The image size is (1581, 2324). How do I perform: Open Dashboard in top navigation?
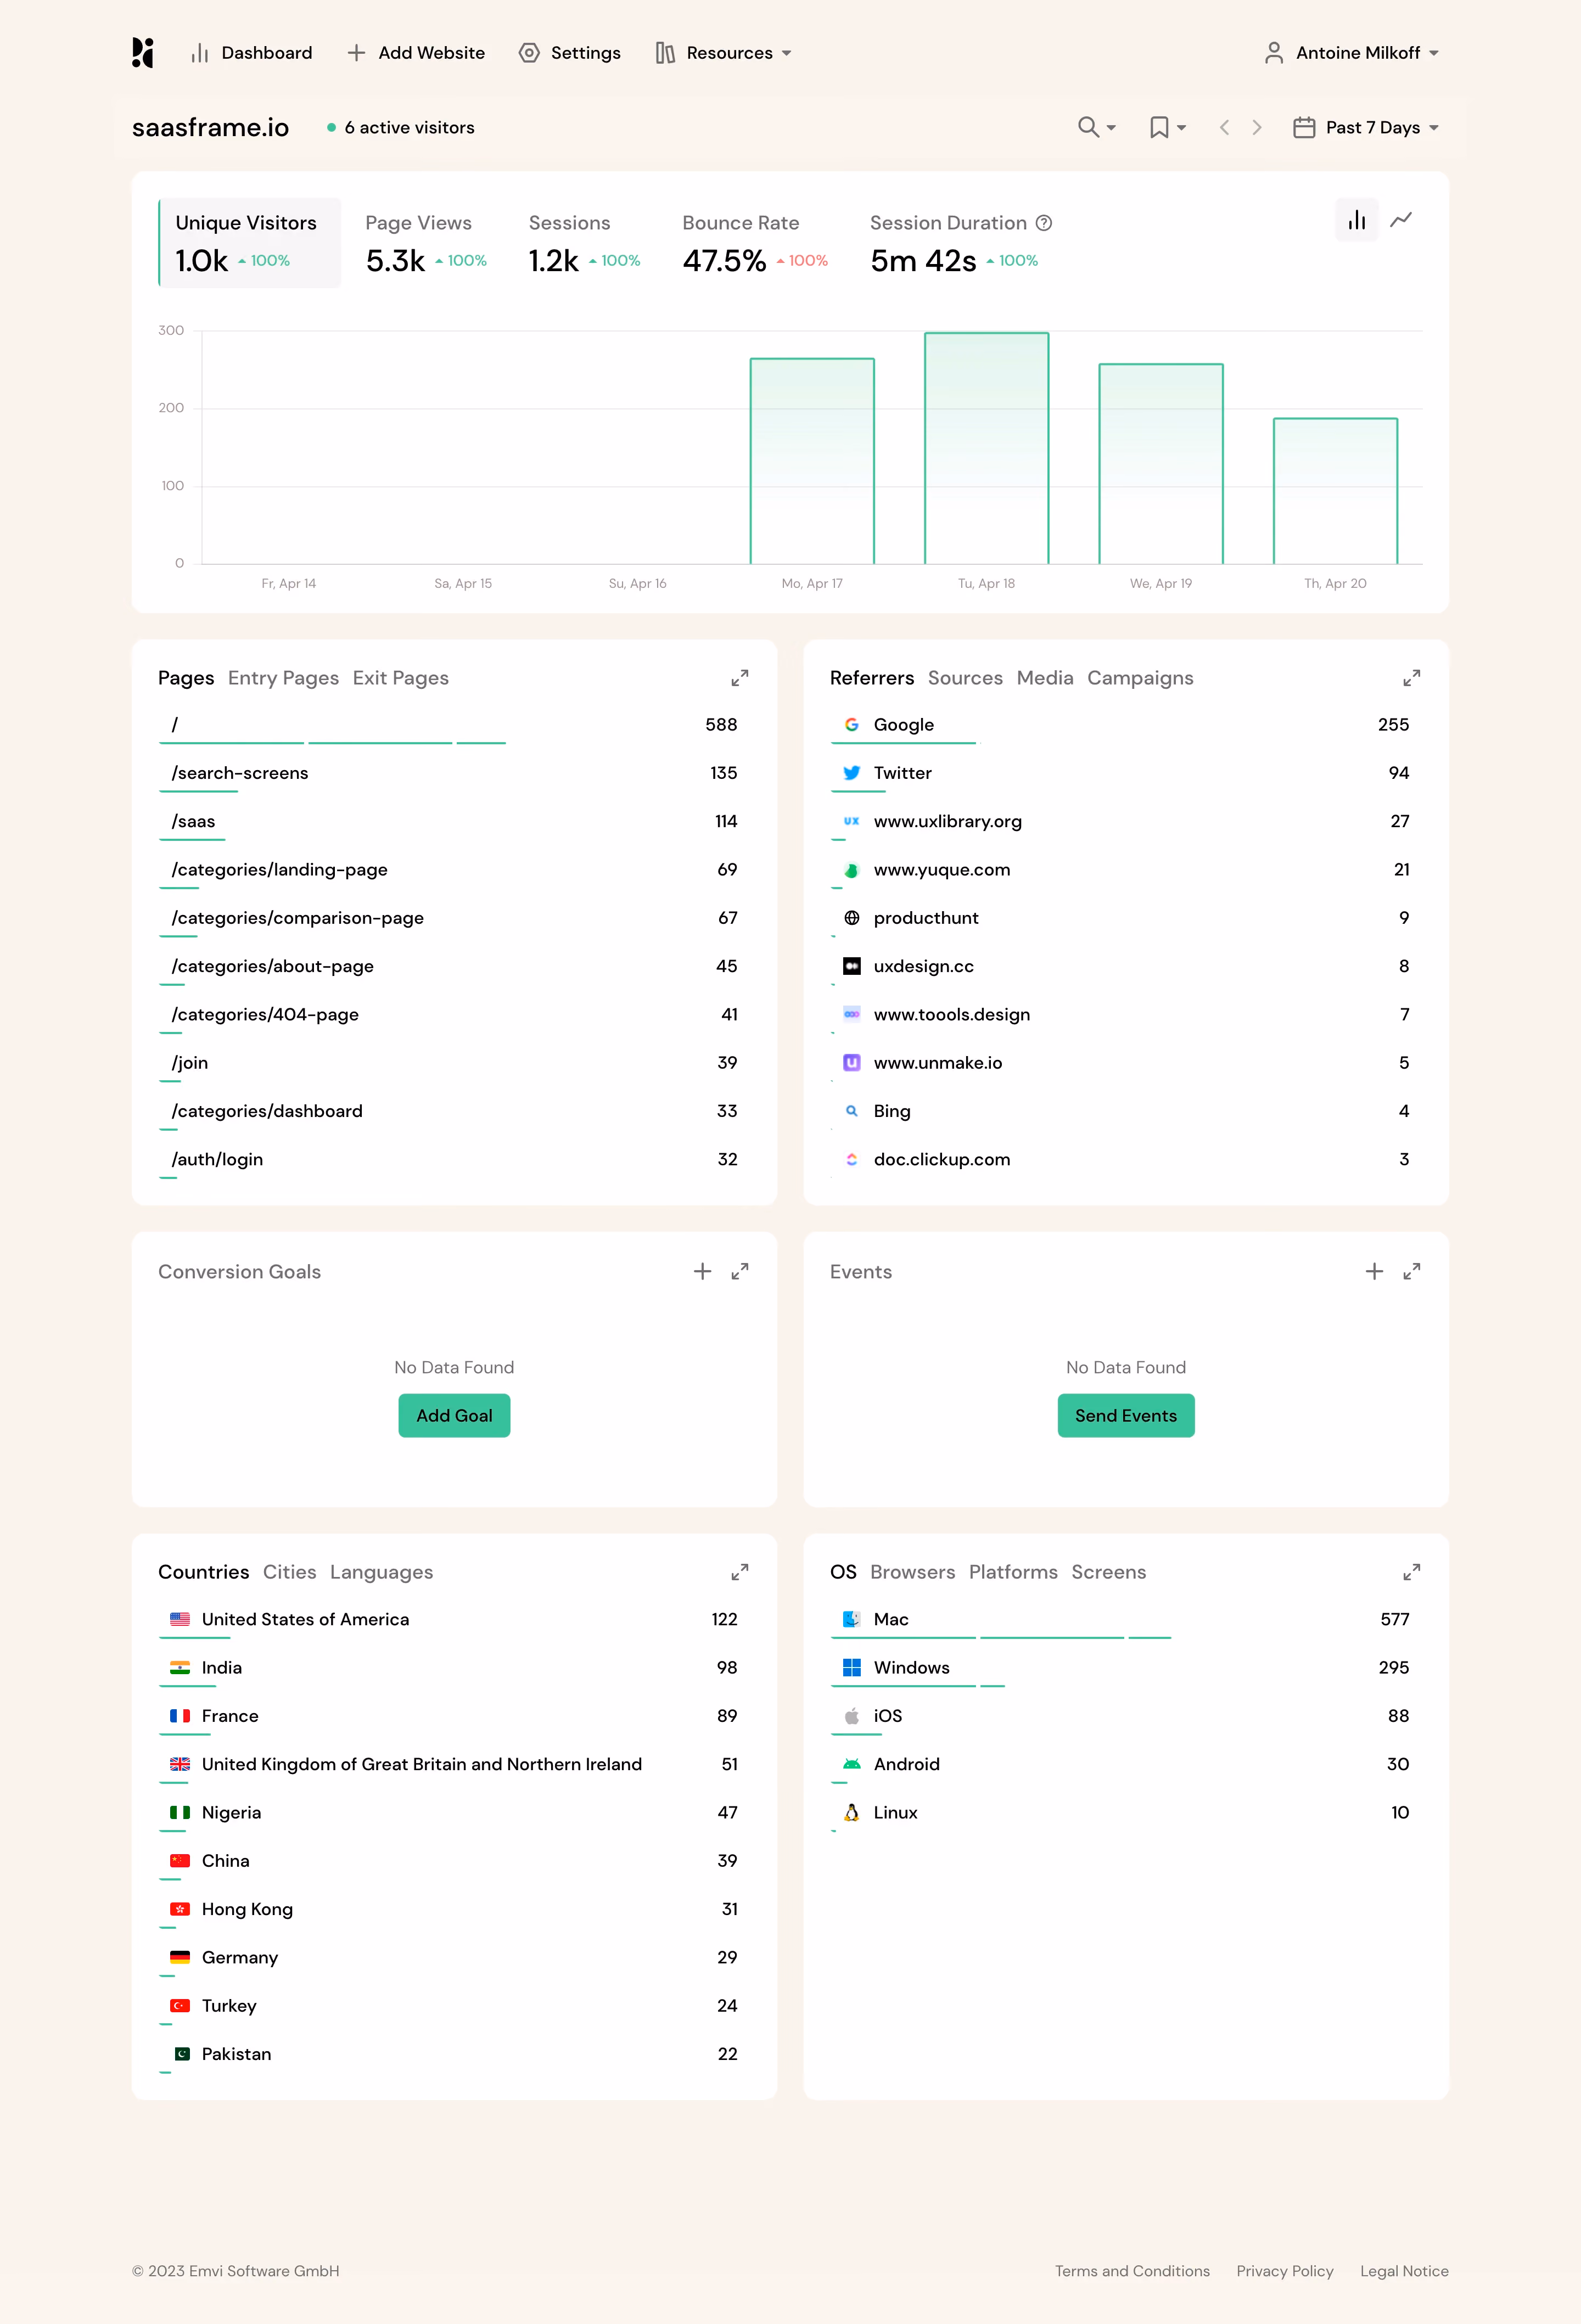251,53
